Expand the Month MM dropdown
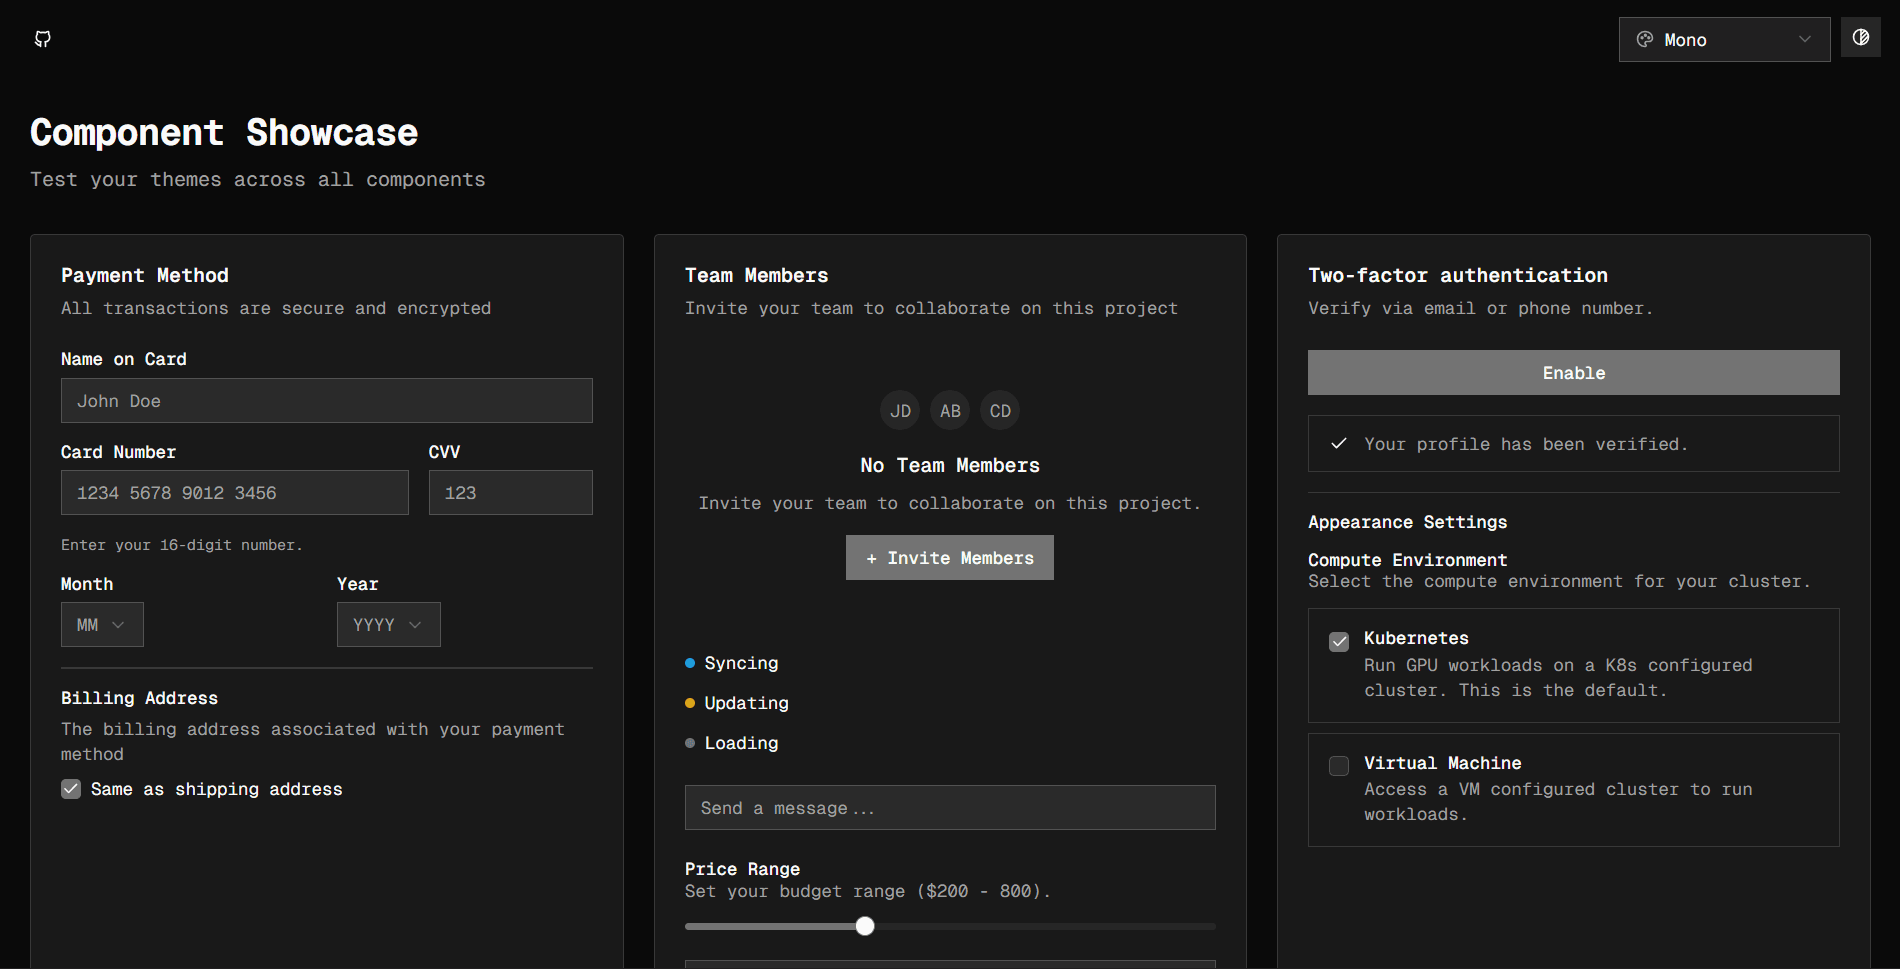 click(x=102, y=625)
